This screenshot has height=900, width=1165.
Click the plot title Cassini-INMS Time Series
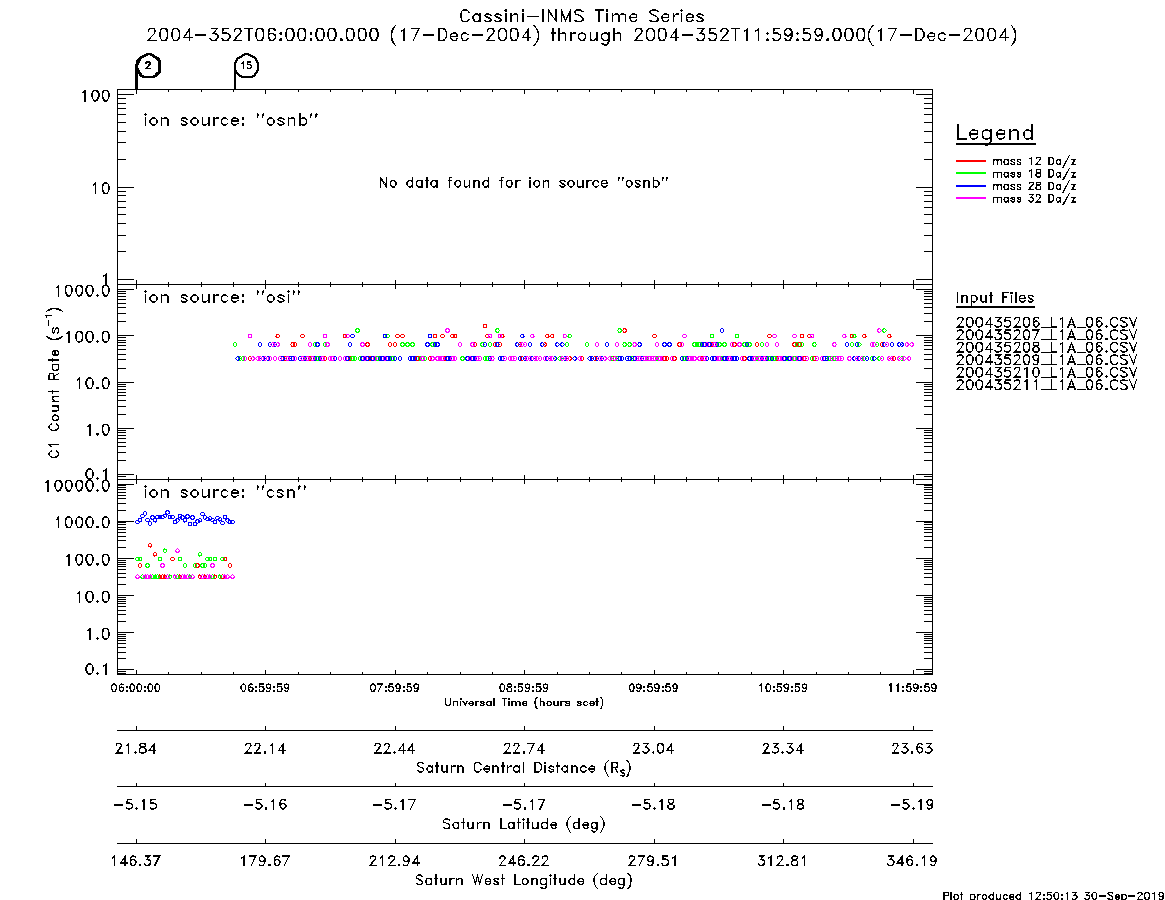[x=582, y=16]
